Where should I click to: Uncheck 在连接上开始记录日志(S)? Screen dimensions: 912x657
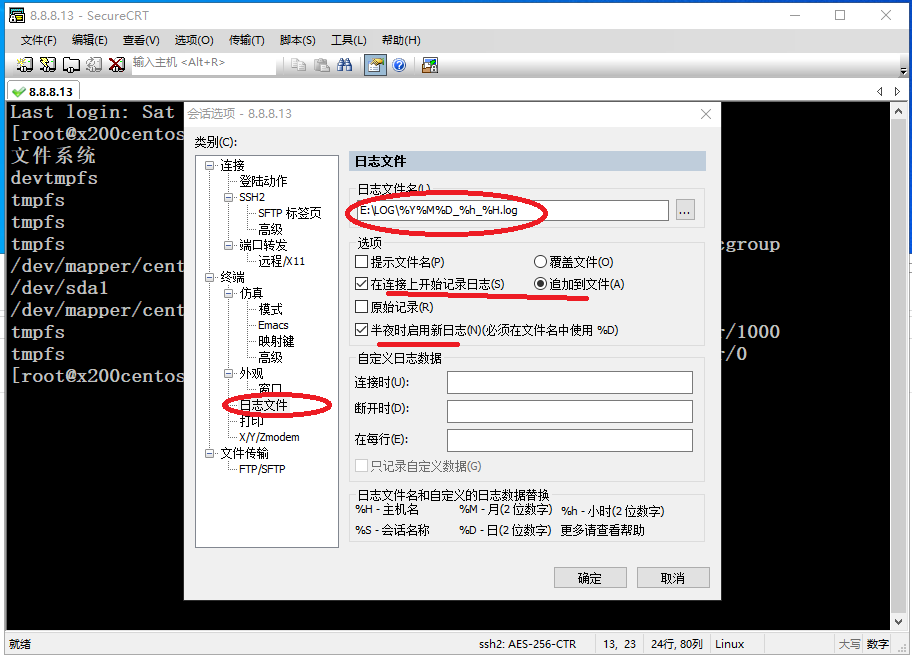tap(361, 284)
